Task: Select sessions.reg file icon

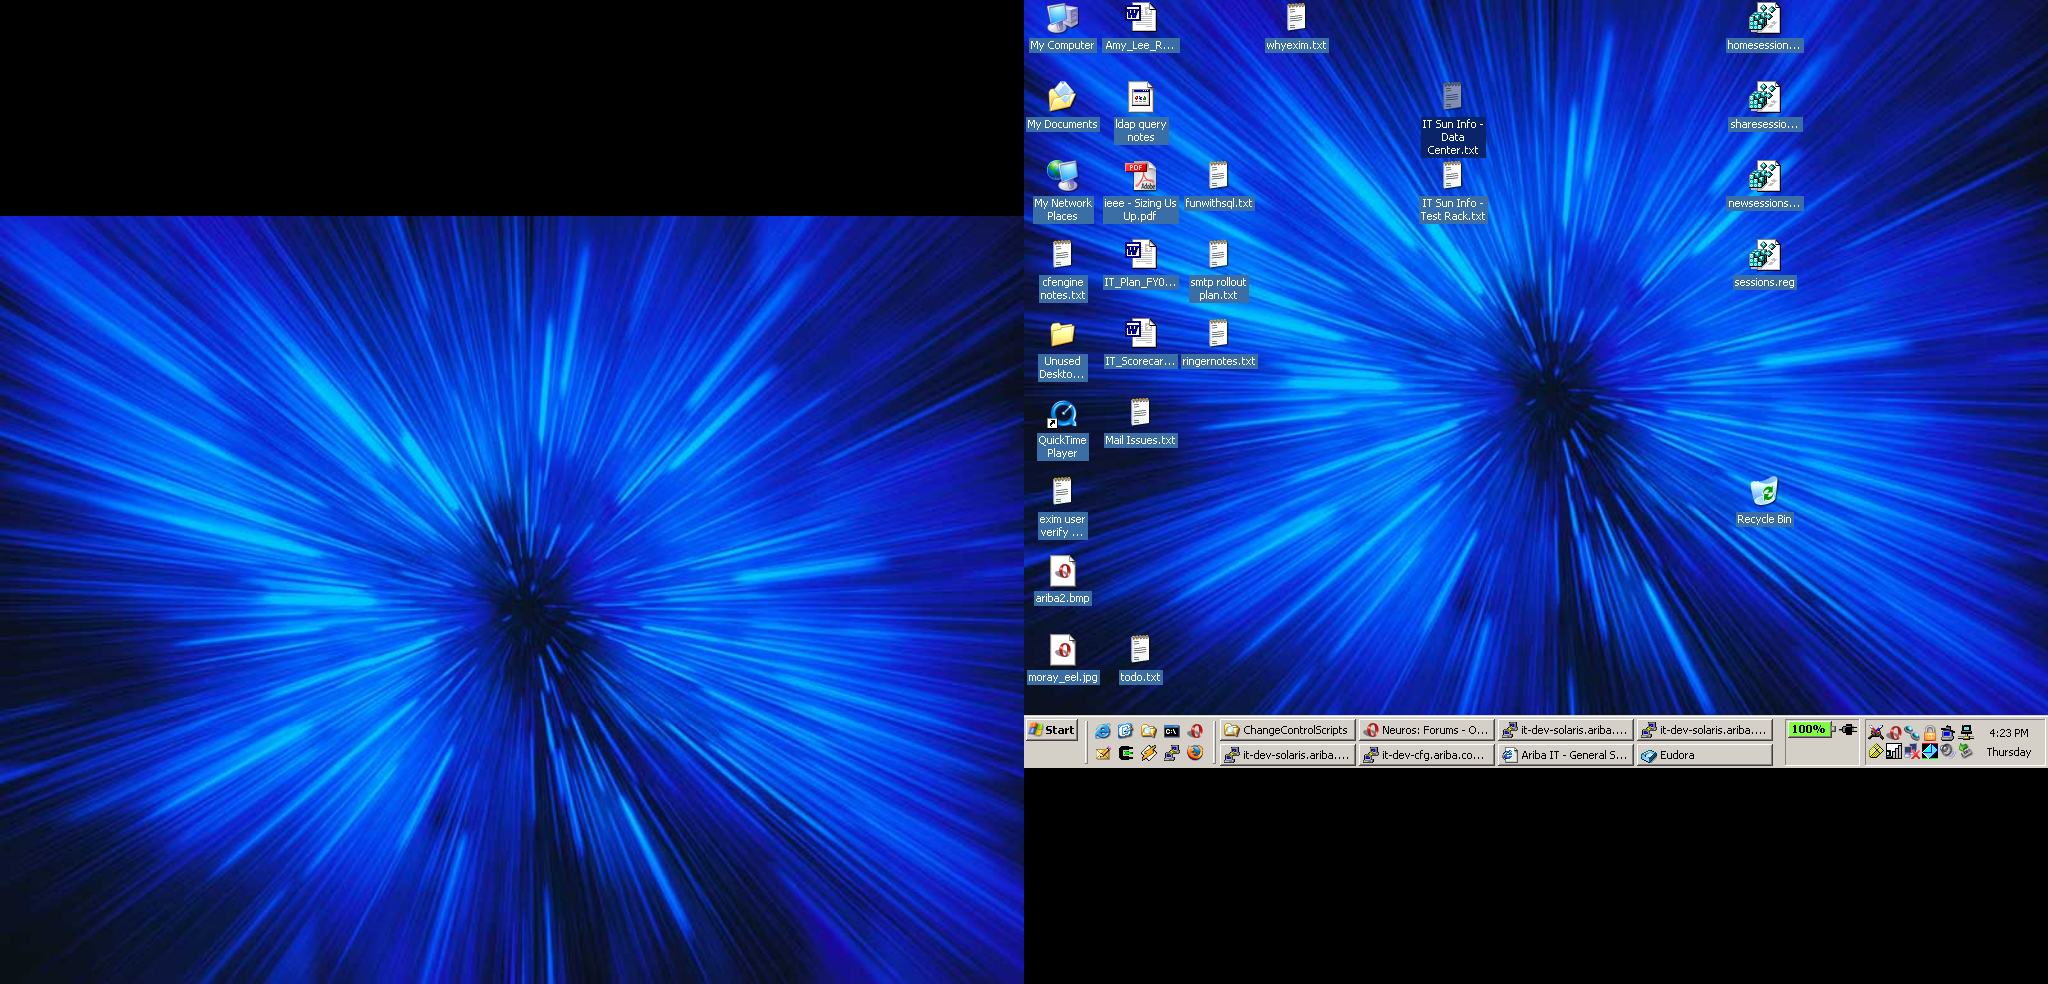Action: [x=1764, y=265]
